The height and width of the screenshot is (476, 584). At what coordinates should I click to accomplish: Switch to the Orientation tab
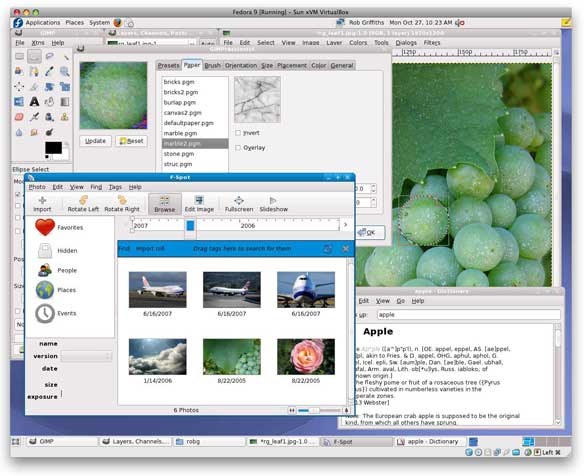coord(241,66)
